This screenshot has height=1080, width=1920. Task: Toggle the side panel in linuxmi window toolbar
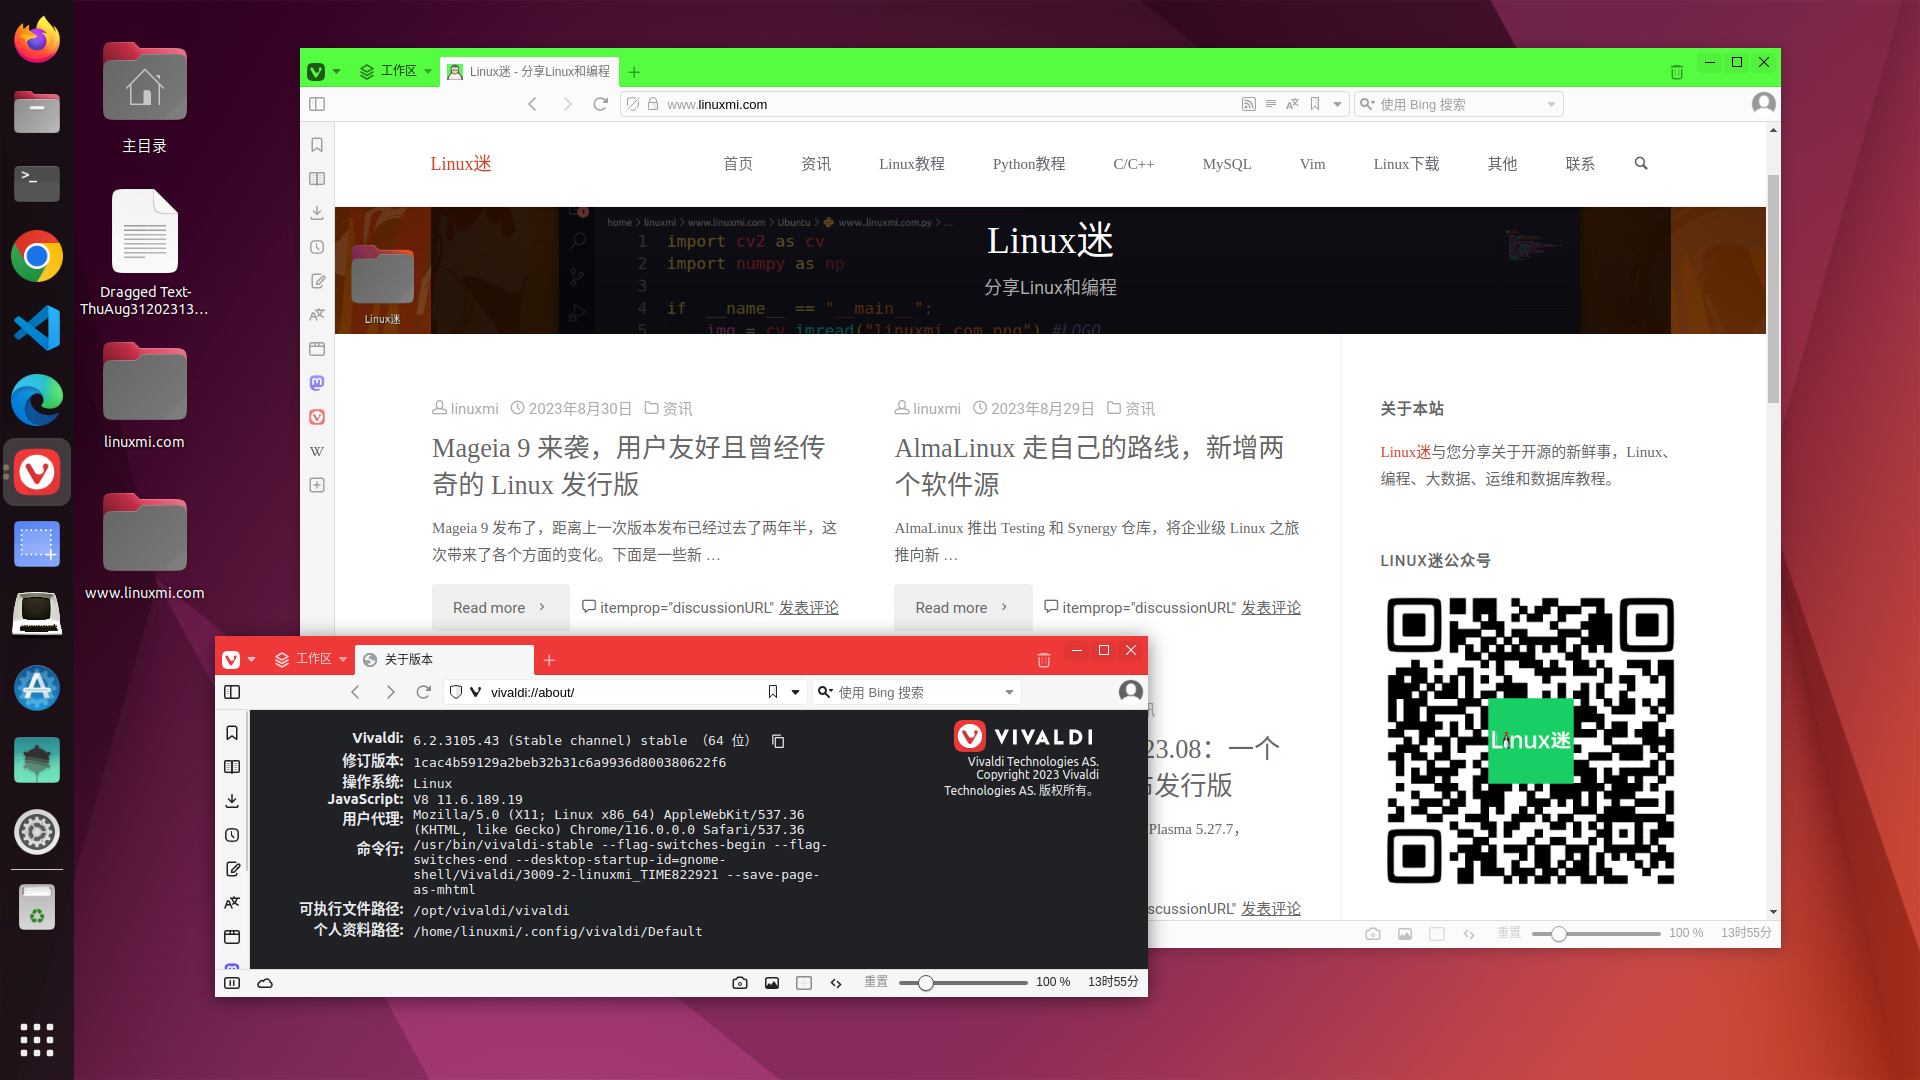point(317,104)
